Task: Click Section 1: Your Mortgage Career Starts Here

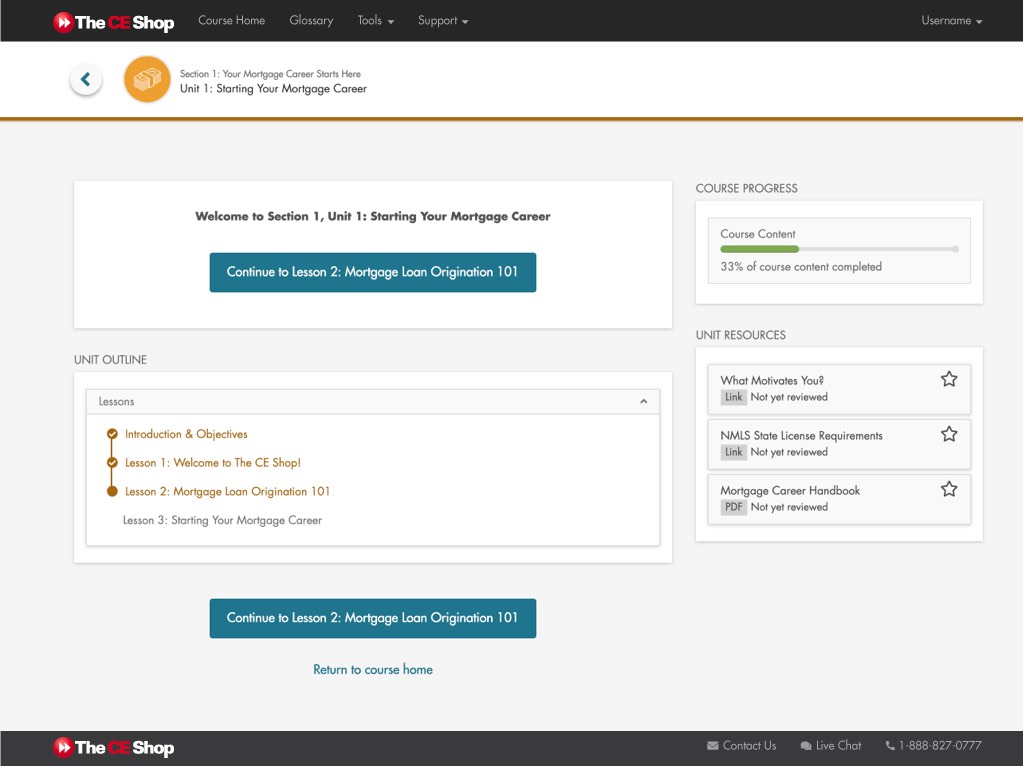Action: 270,74
